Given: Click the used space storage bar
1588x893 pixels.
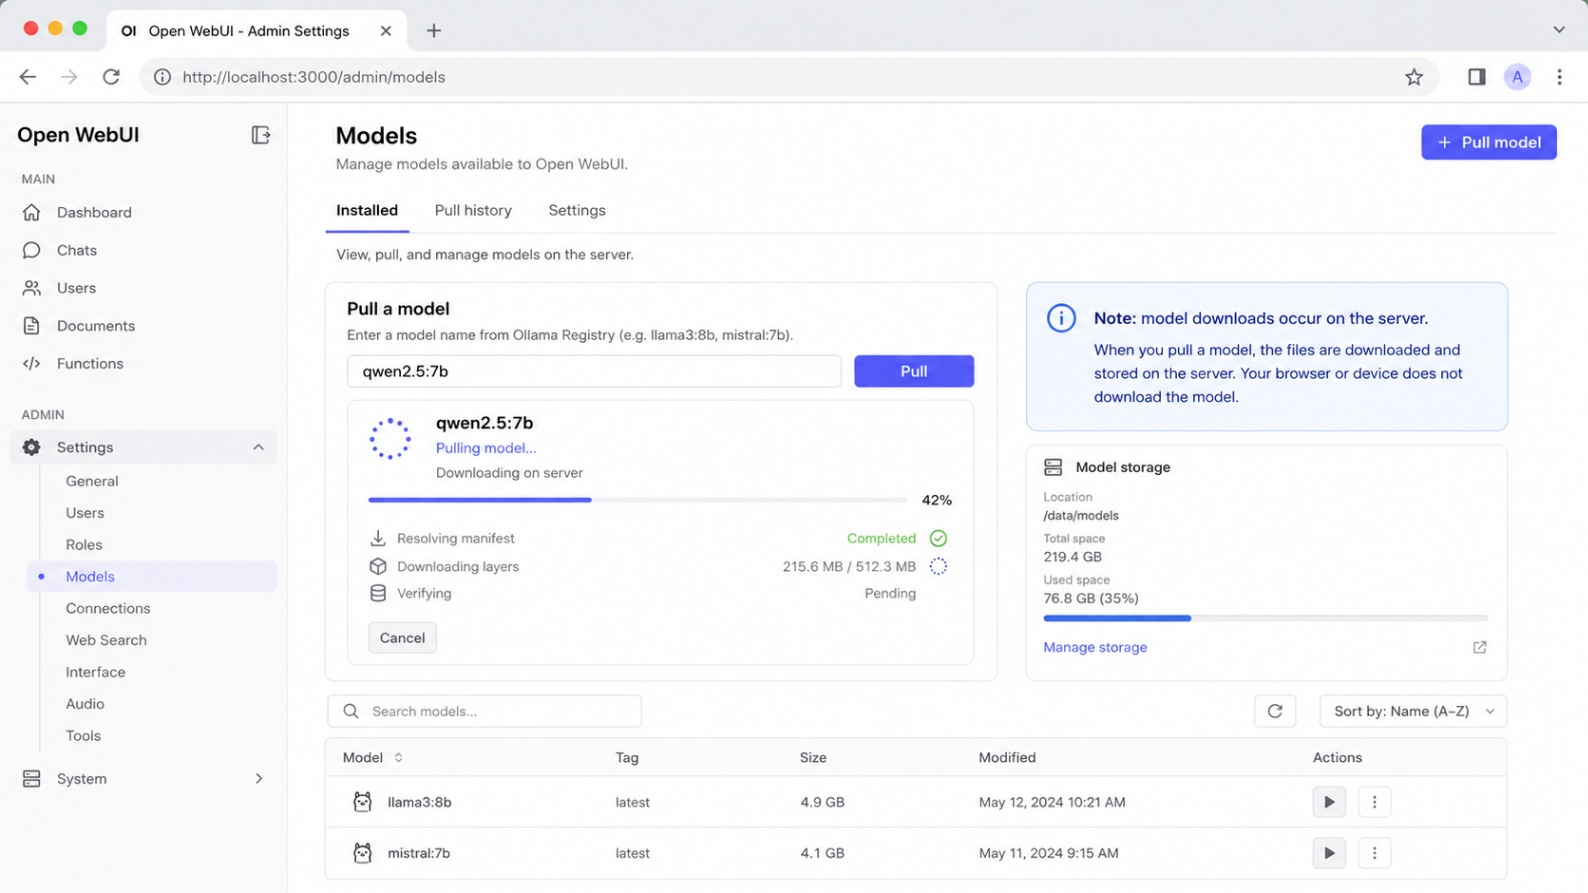Looking at the screenshot, I should (1265, 618).
